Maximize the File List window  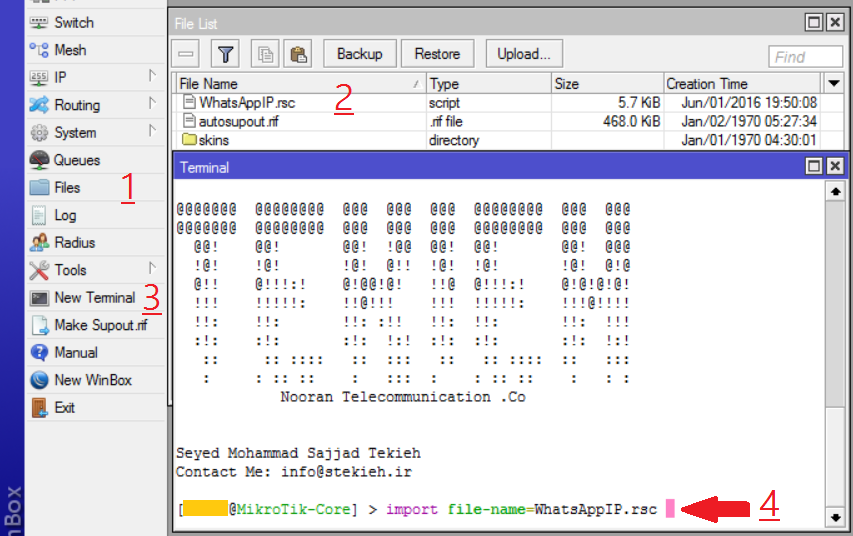point(814,22)
